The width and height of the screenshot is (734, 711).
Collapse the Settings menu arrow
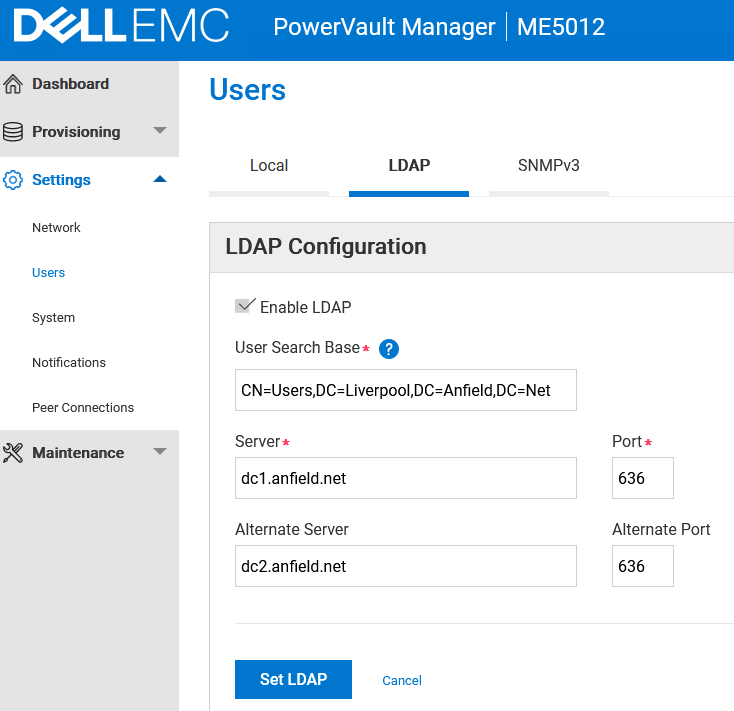pos(160,179)
